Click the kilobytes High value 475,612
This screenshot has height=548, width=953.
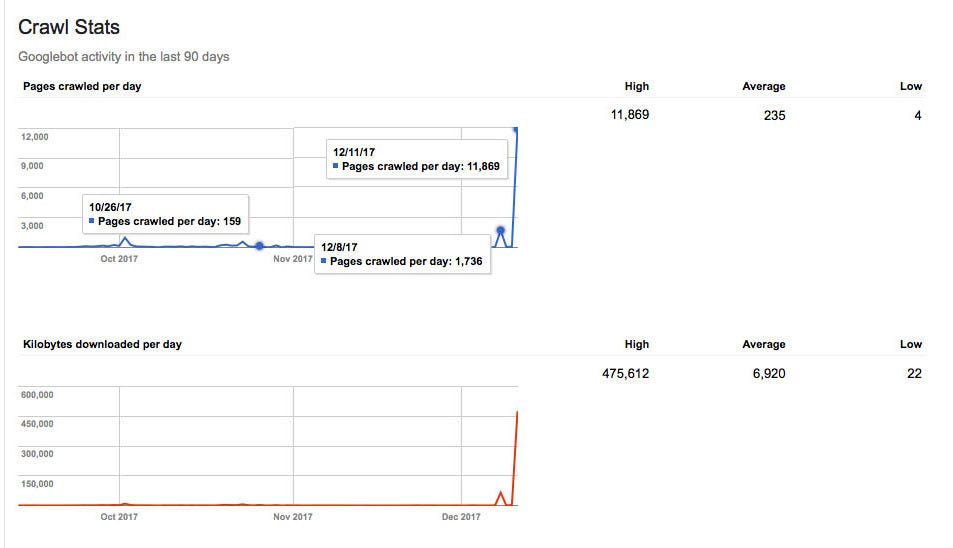[x=626, y=374]
